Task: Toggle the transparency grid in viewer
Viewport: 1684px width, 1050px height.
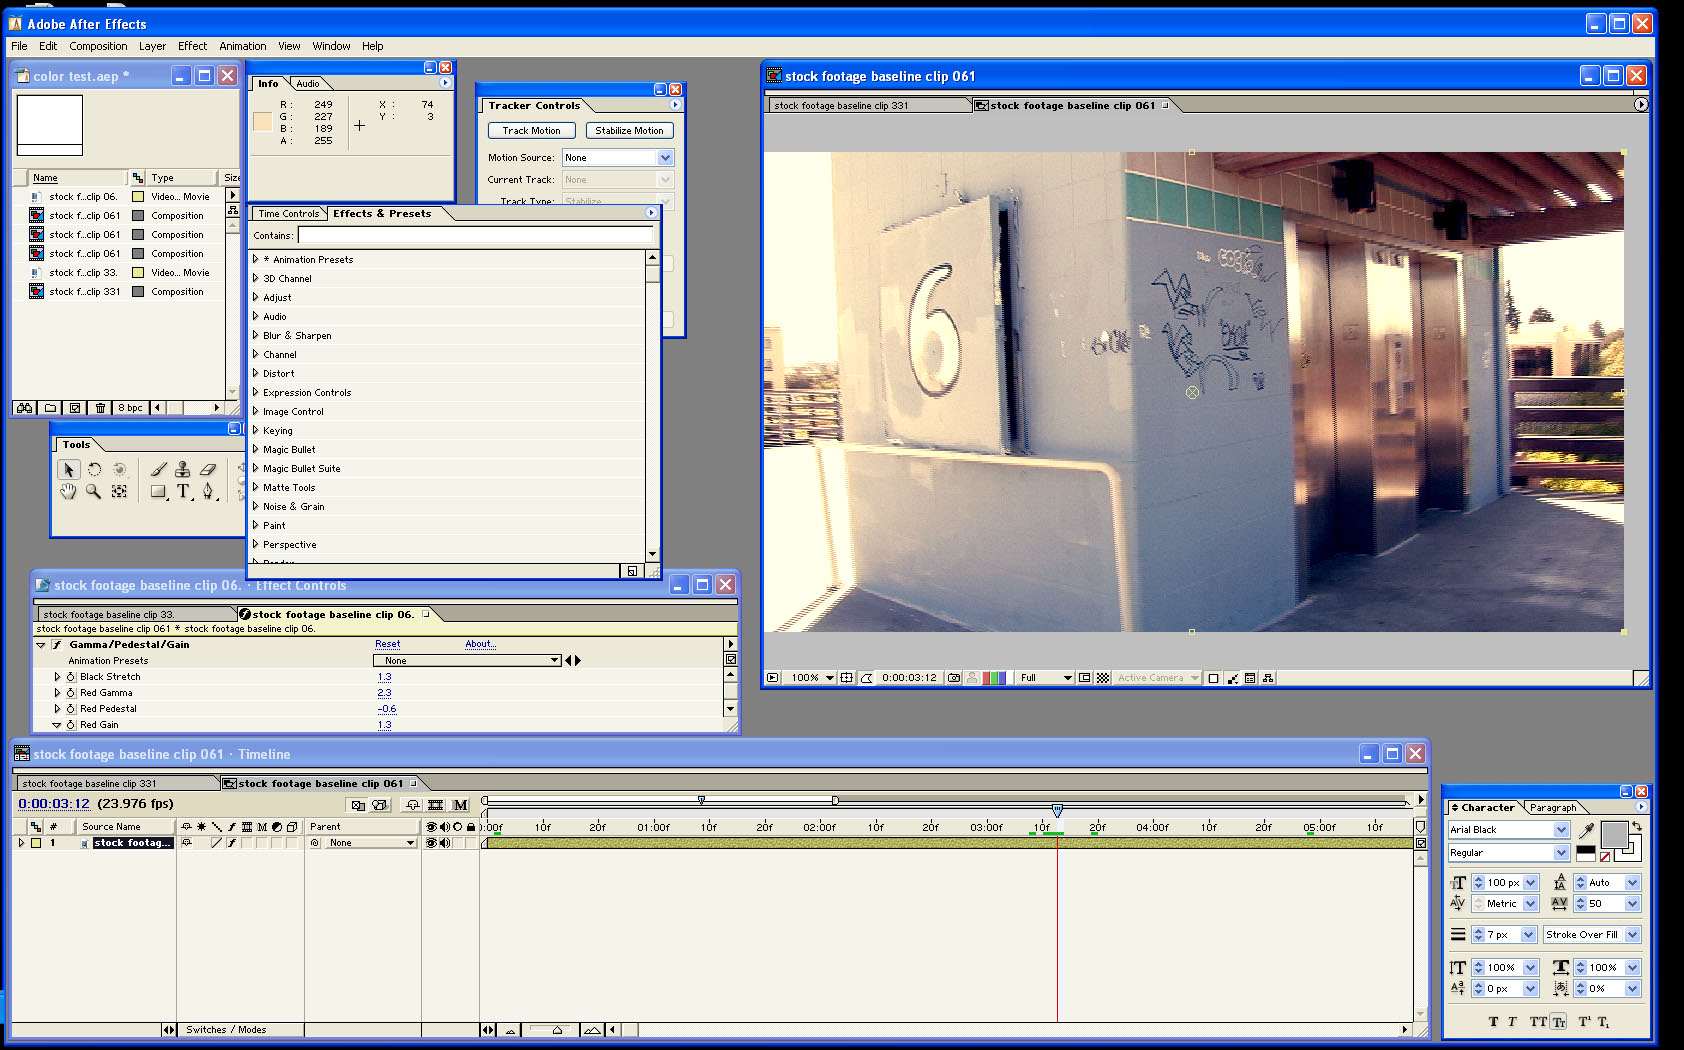Action: (x=1103, y=678)
